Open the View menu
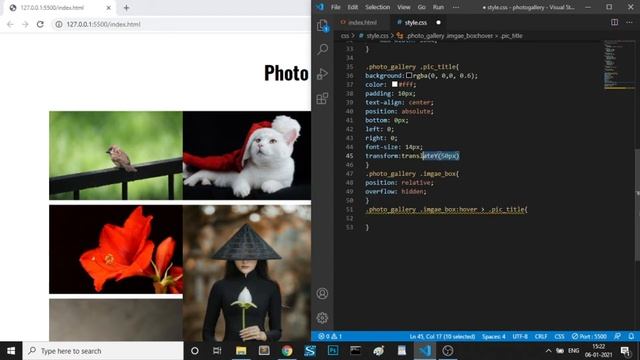The width and height of the screenshot is (640, 360). pyautogui.click(x=404, y=7)
